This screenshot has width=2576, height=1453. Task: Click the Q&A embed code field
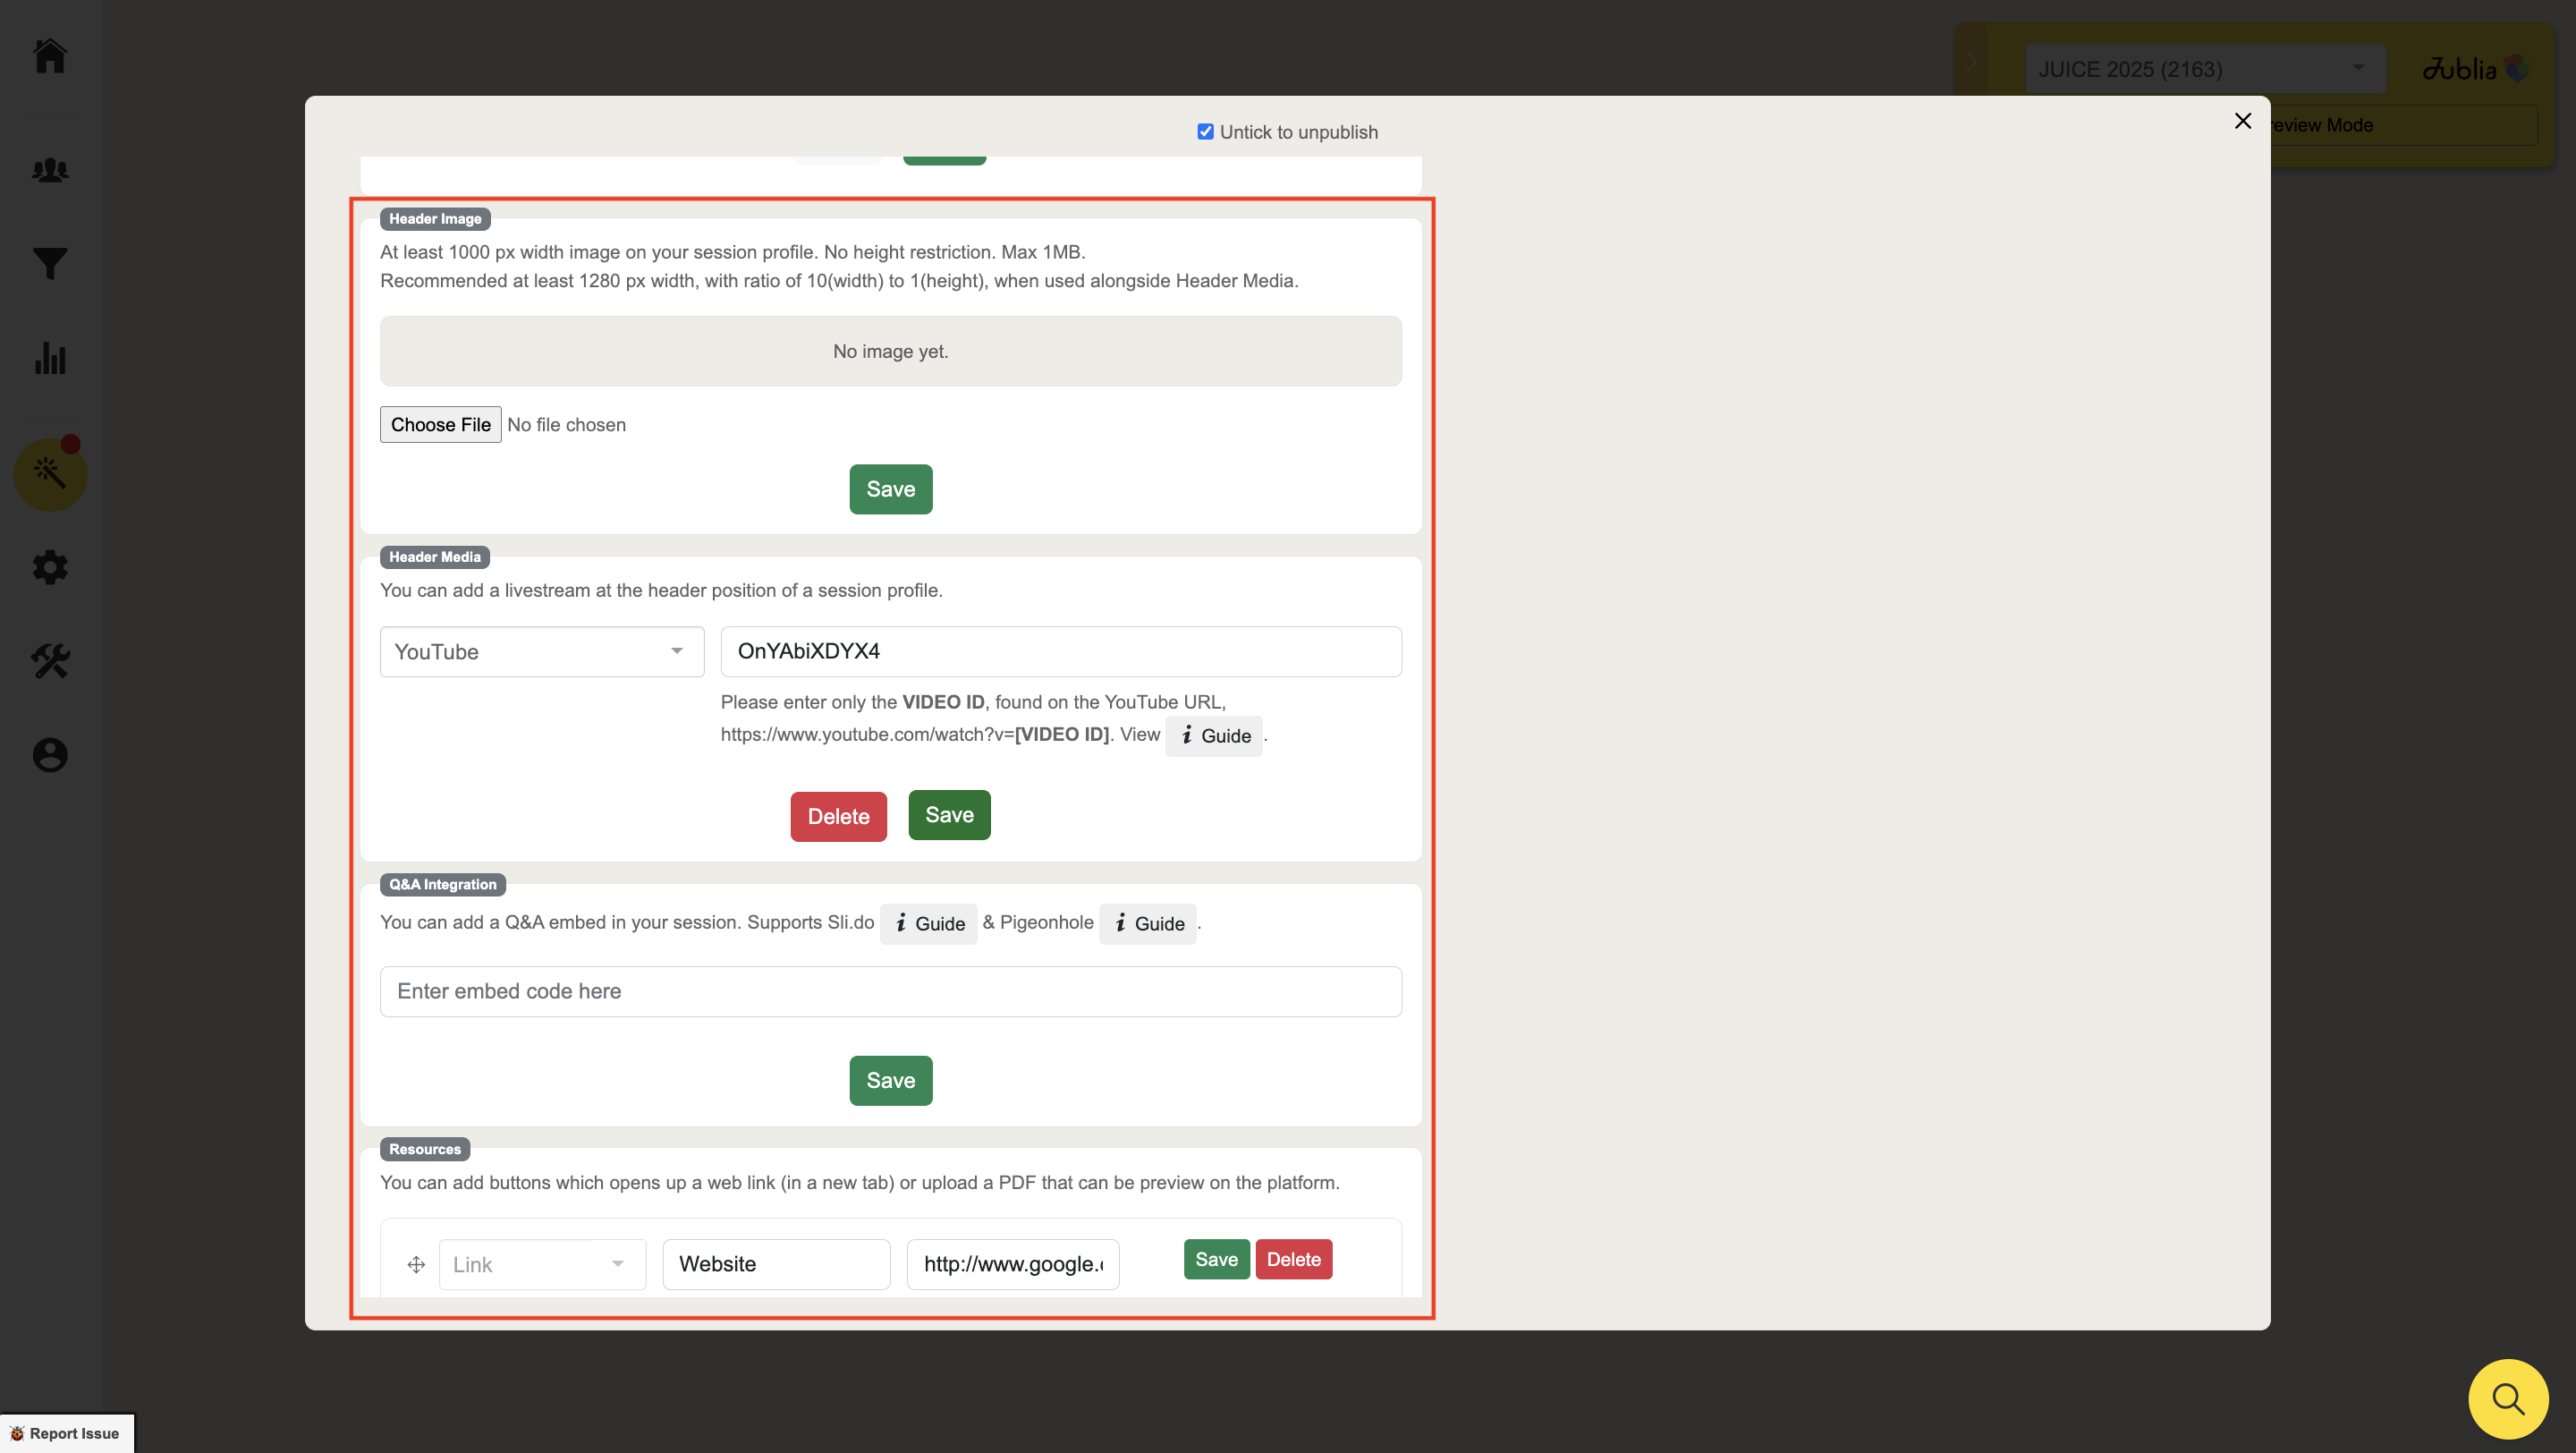tap(890, 991)
